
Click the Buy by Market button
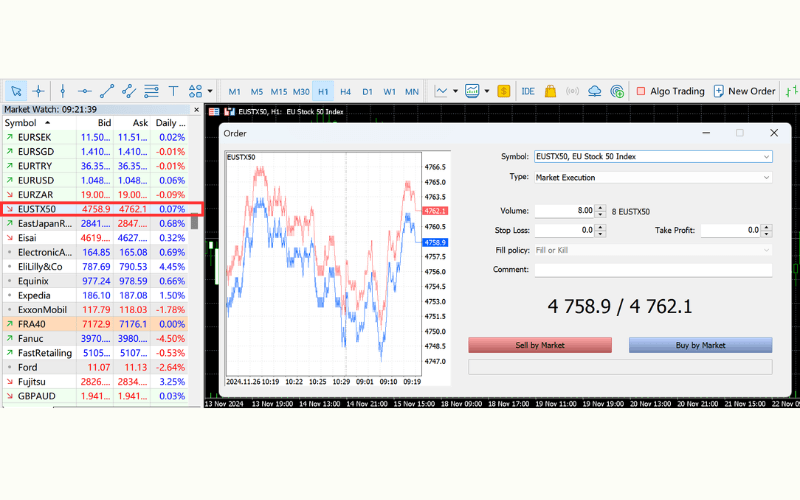pos(700,345)
